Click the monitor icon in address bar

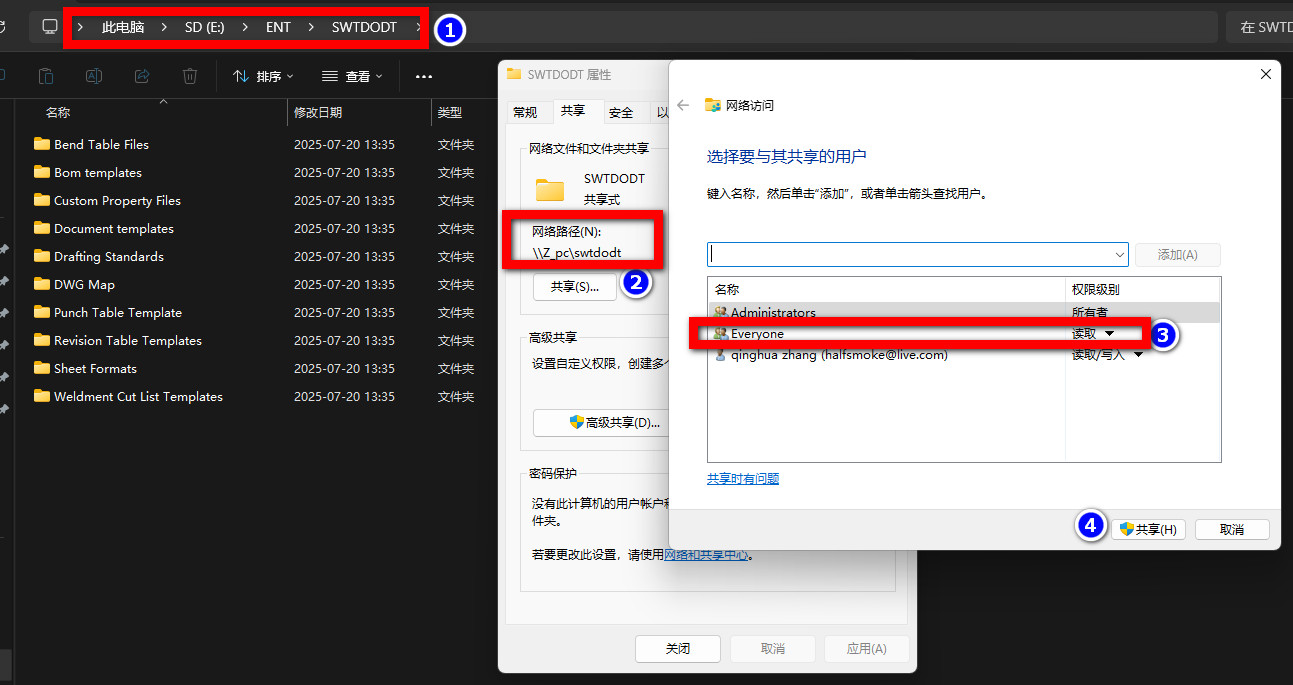[50, 27]
